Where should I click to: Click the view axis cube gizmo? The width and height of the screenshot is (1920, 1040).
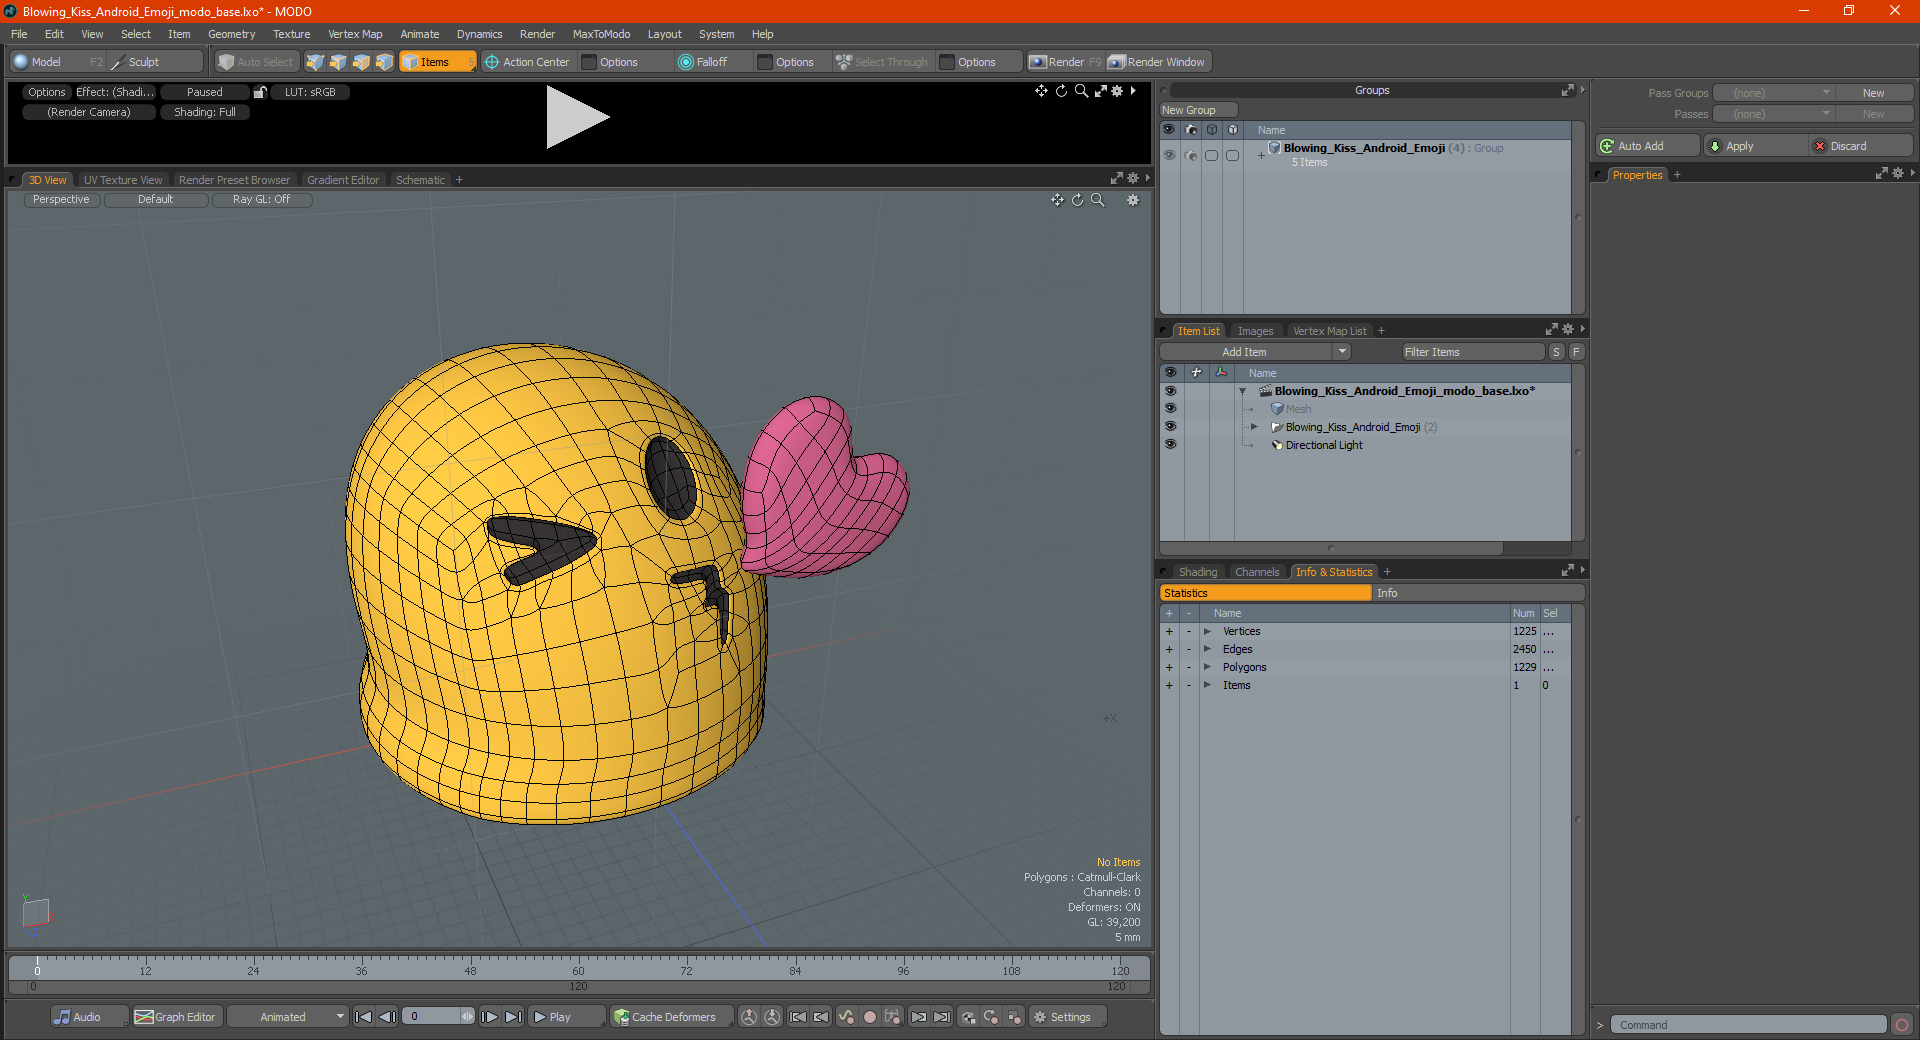click(x=36, y=913)
